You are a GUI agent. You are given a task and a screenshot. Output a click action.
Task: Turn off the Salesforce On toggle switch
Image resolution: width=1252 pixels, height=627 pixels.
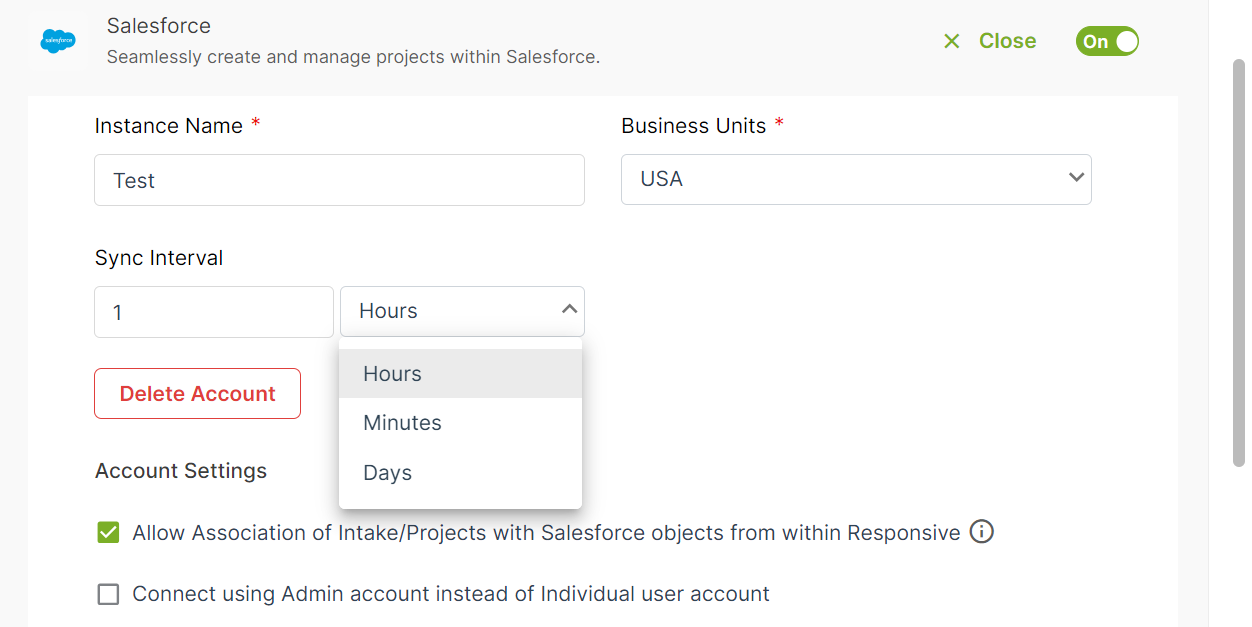click(1107, 41)
